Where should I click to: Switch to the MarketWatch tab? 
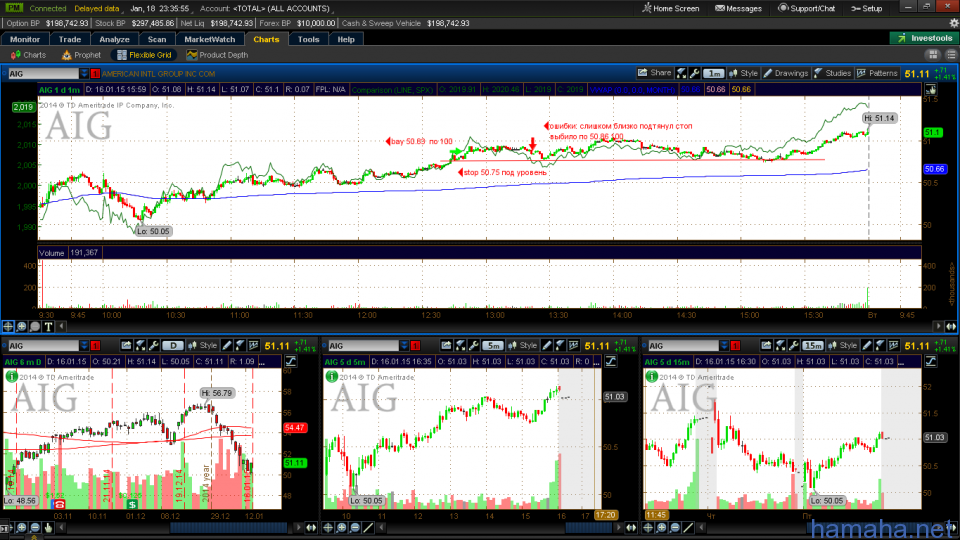[209, 39]
